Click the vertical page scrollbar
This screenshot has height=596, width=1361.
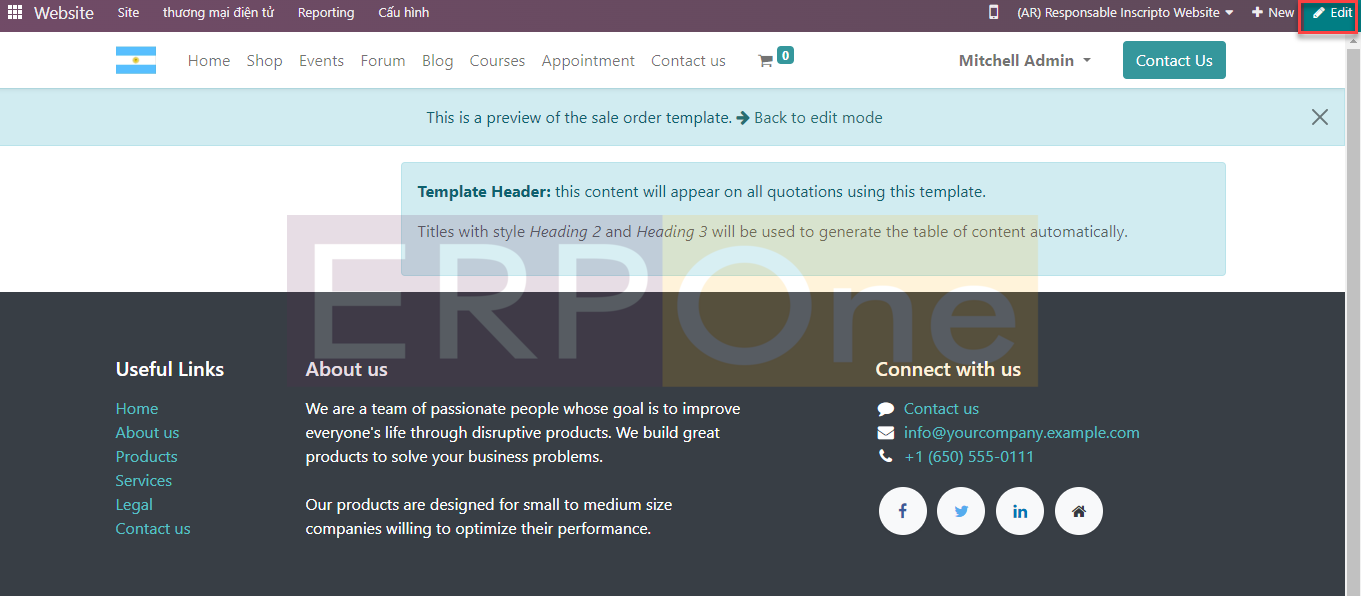pos(1353,300)
